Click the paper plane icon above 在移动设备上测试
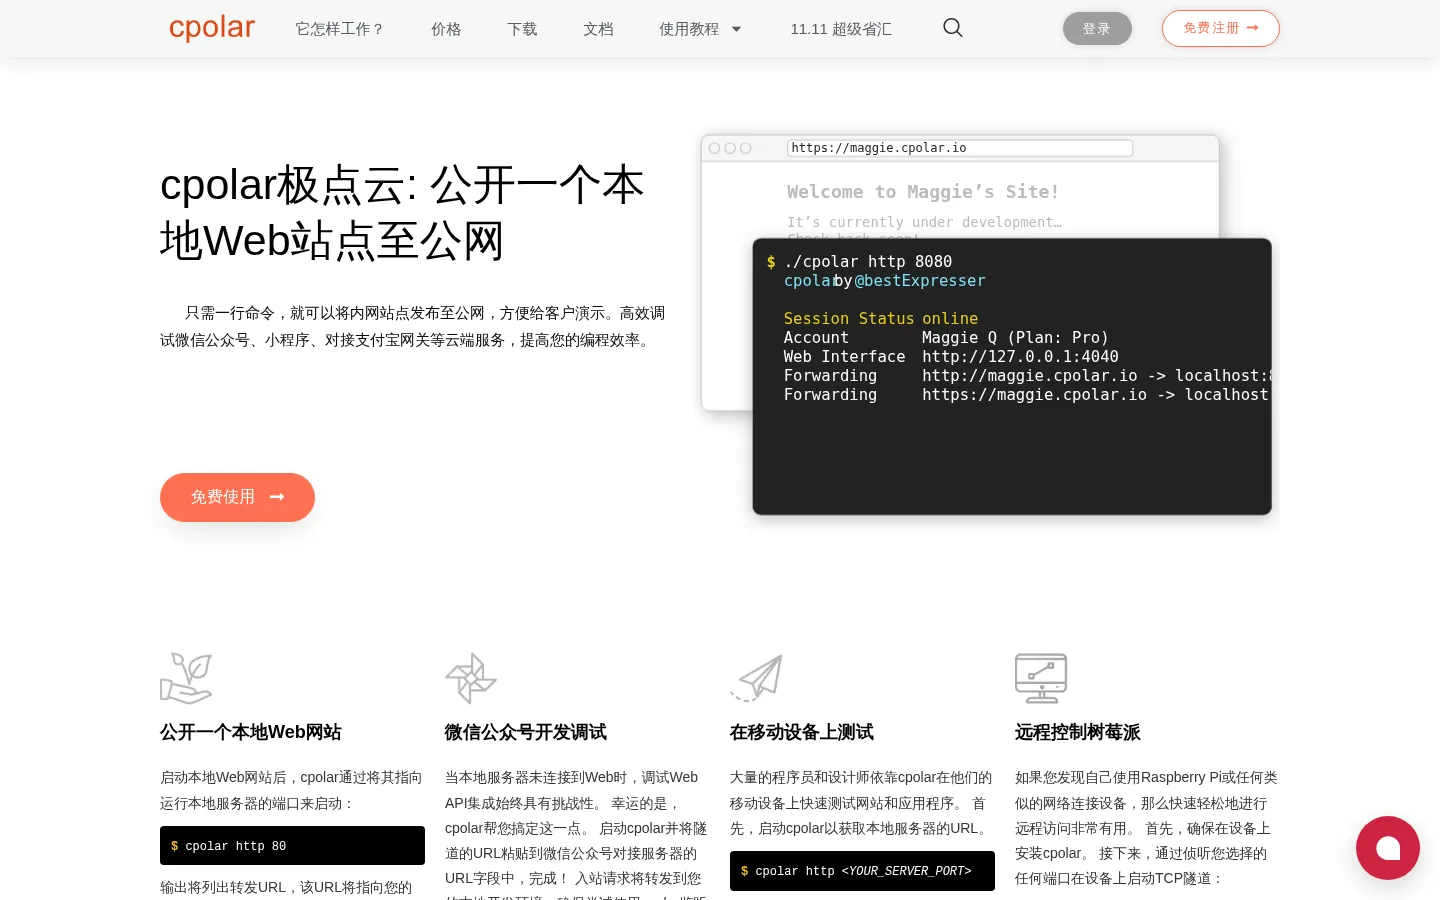Screen dimensions: 1440x900 tap(756, 678)
